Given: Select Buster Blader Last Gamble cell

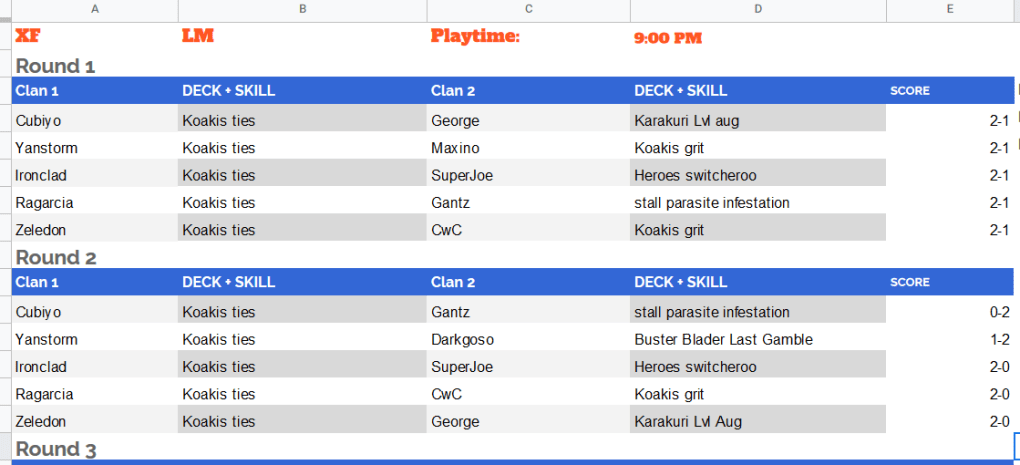Looking at the screenshot, I should pyautogui.click(x=758, y=339).
